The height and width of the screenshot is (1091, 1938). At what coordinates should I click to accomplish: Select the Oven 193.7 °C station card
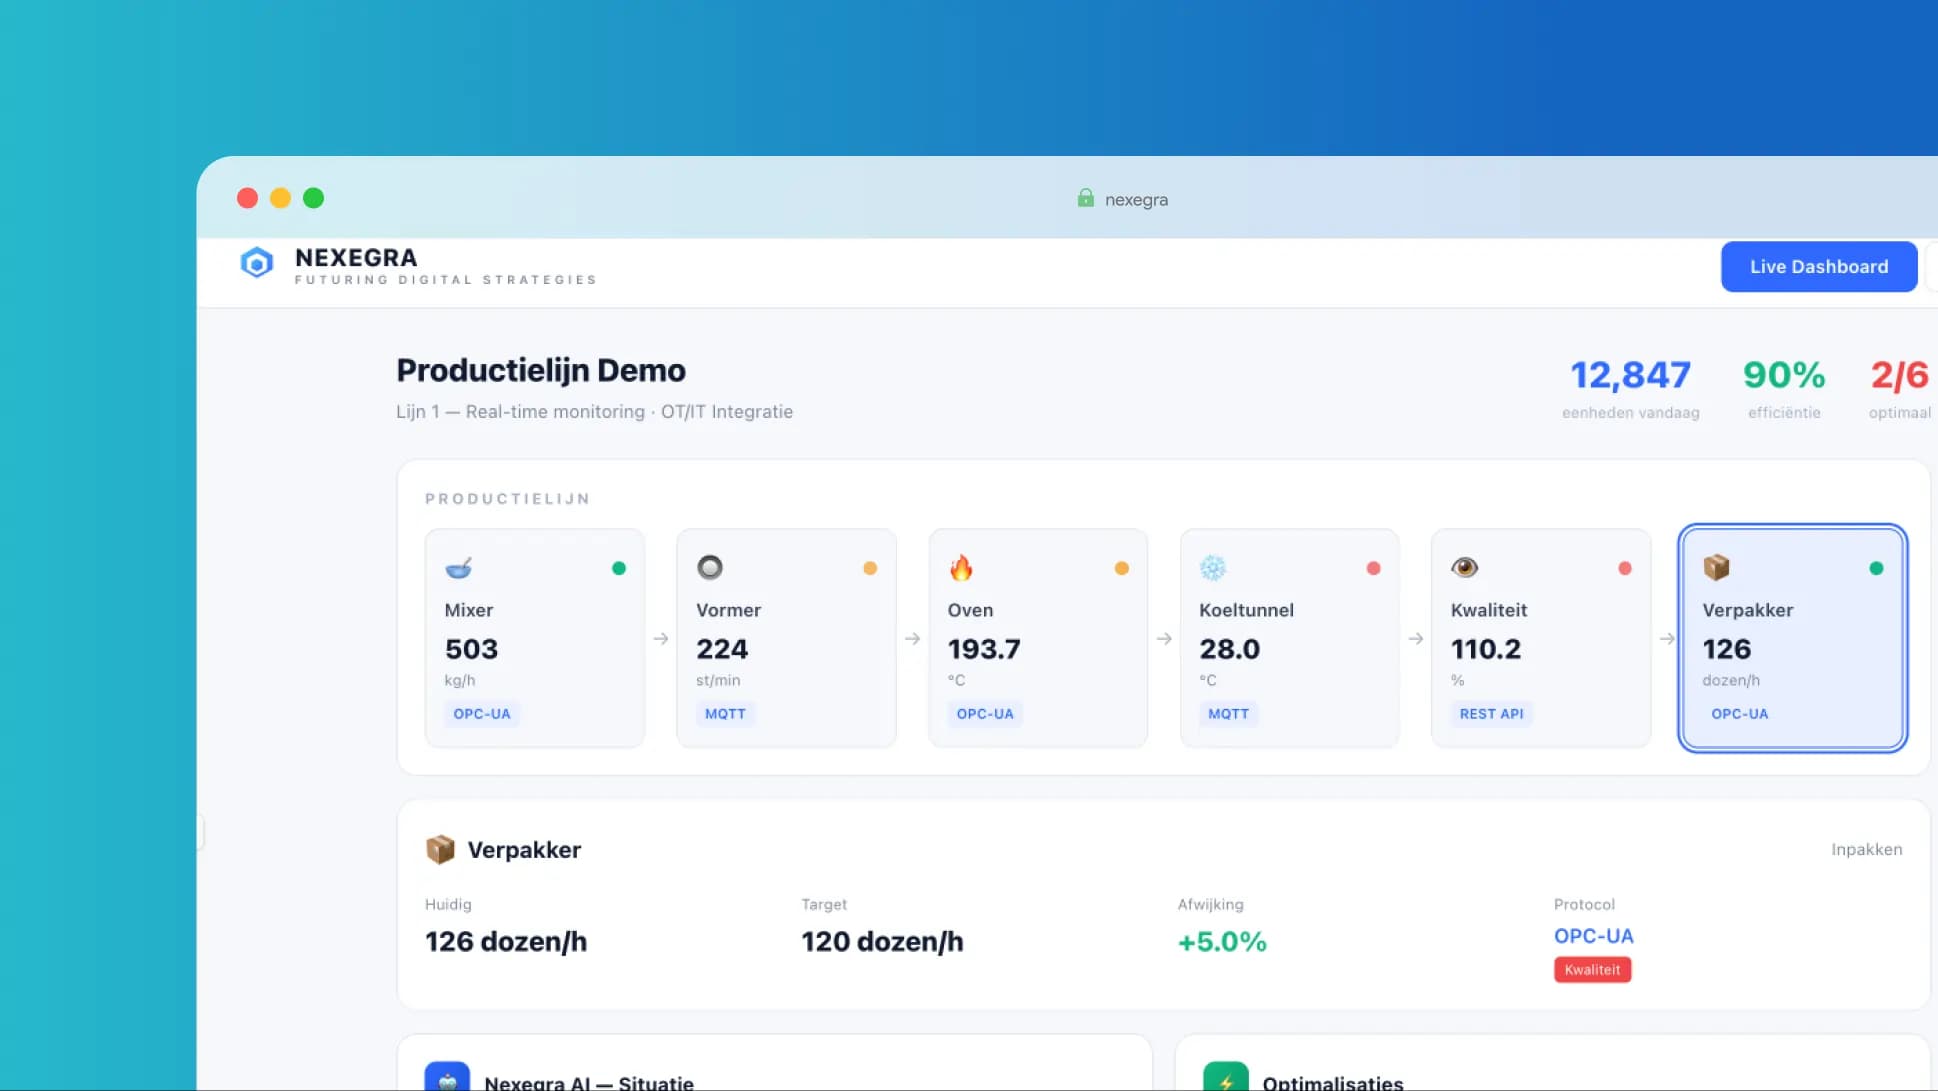[x=1037, y=638]
